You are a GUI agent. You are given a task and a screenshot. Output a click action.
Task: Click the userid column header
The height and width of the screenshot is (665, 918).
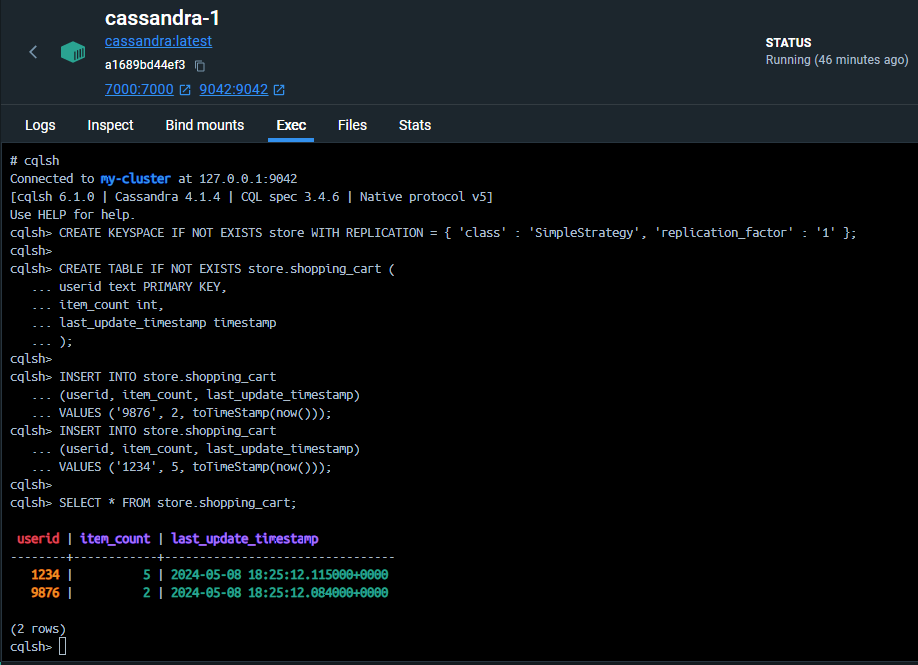coord(38,539)
